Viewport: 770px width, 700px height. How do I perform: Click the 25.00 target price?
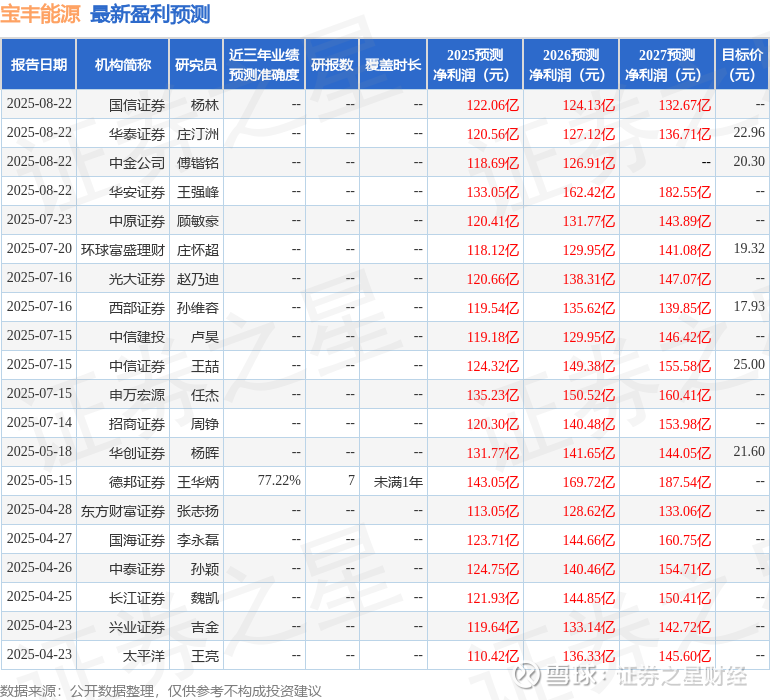pyautogui.click(x=749, y=364)
